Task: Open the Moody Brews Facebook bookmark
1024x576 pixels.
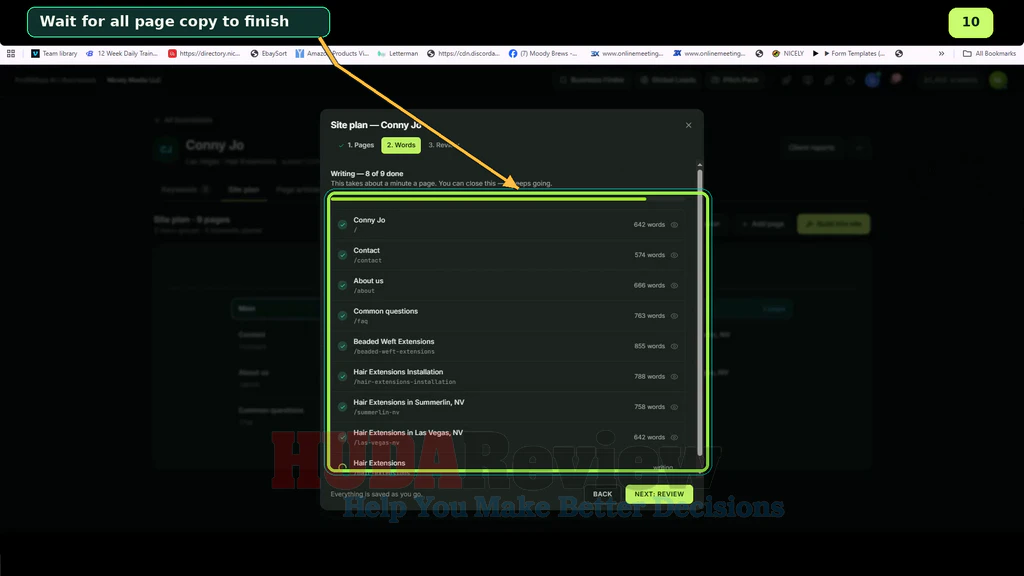Action: coord(543,54)
